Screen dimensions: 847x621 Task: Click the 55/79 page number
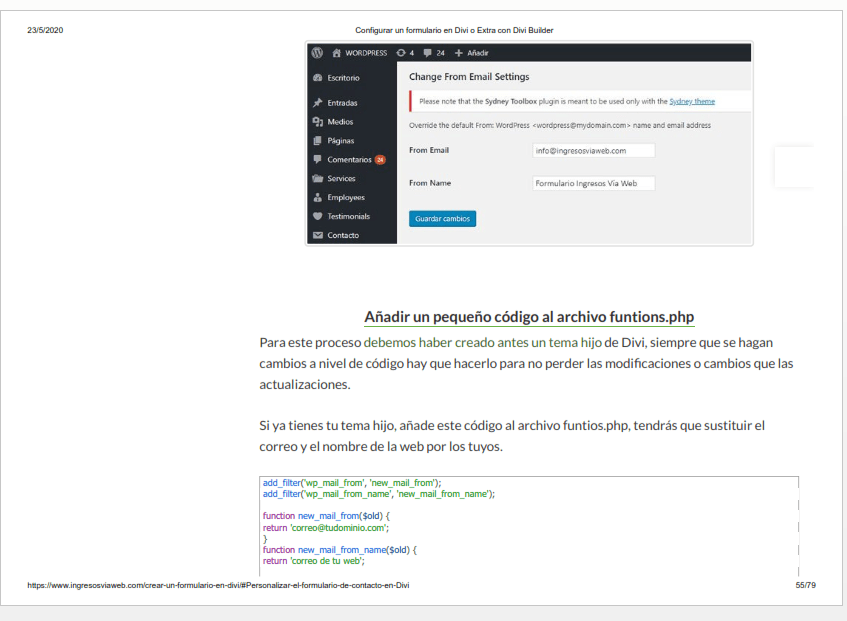[x=805, y=585]
